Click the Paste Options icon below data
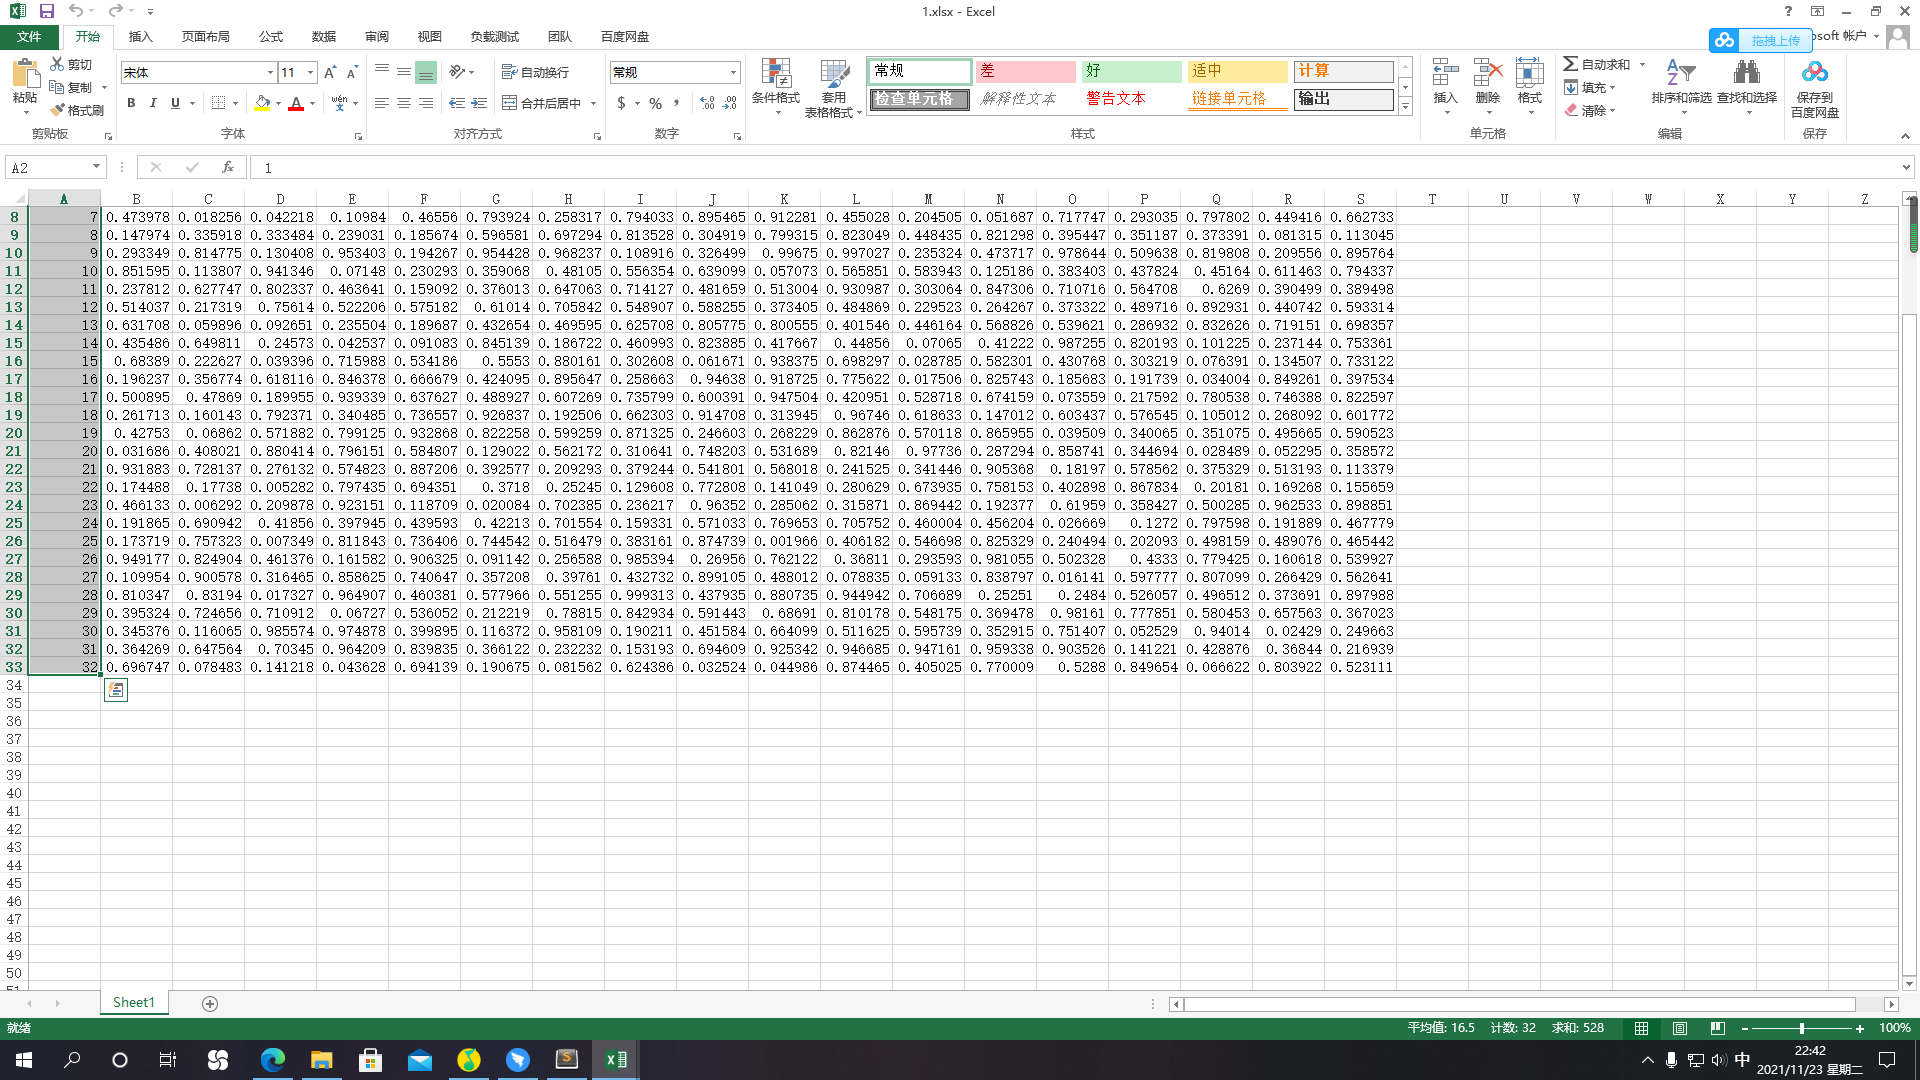The width and height of the screenshot is (1920, 1080). pyautogui.click(x=116, y=690)
